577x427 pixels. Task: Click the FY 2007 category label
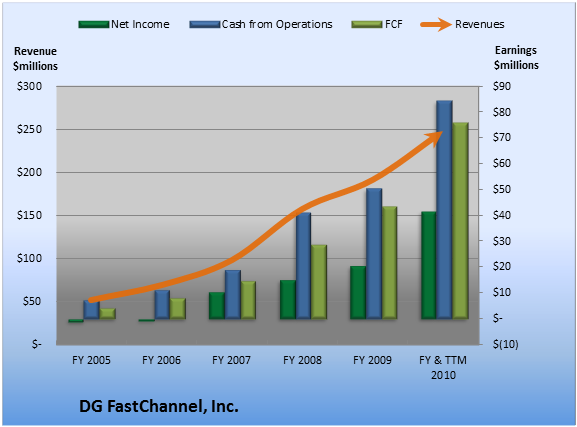tap(231, 360)
